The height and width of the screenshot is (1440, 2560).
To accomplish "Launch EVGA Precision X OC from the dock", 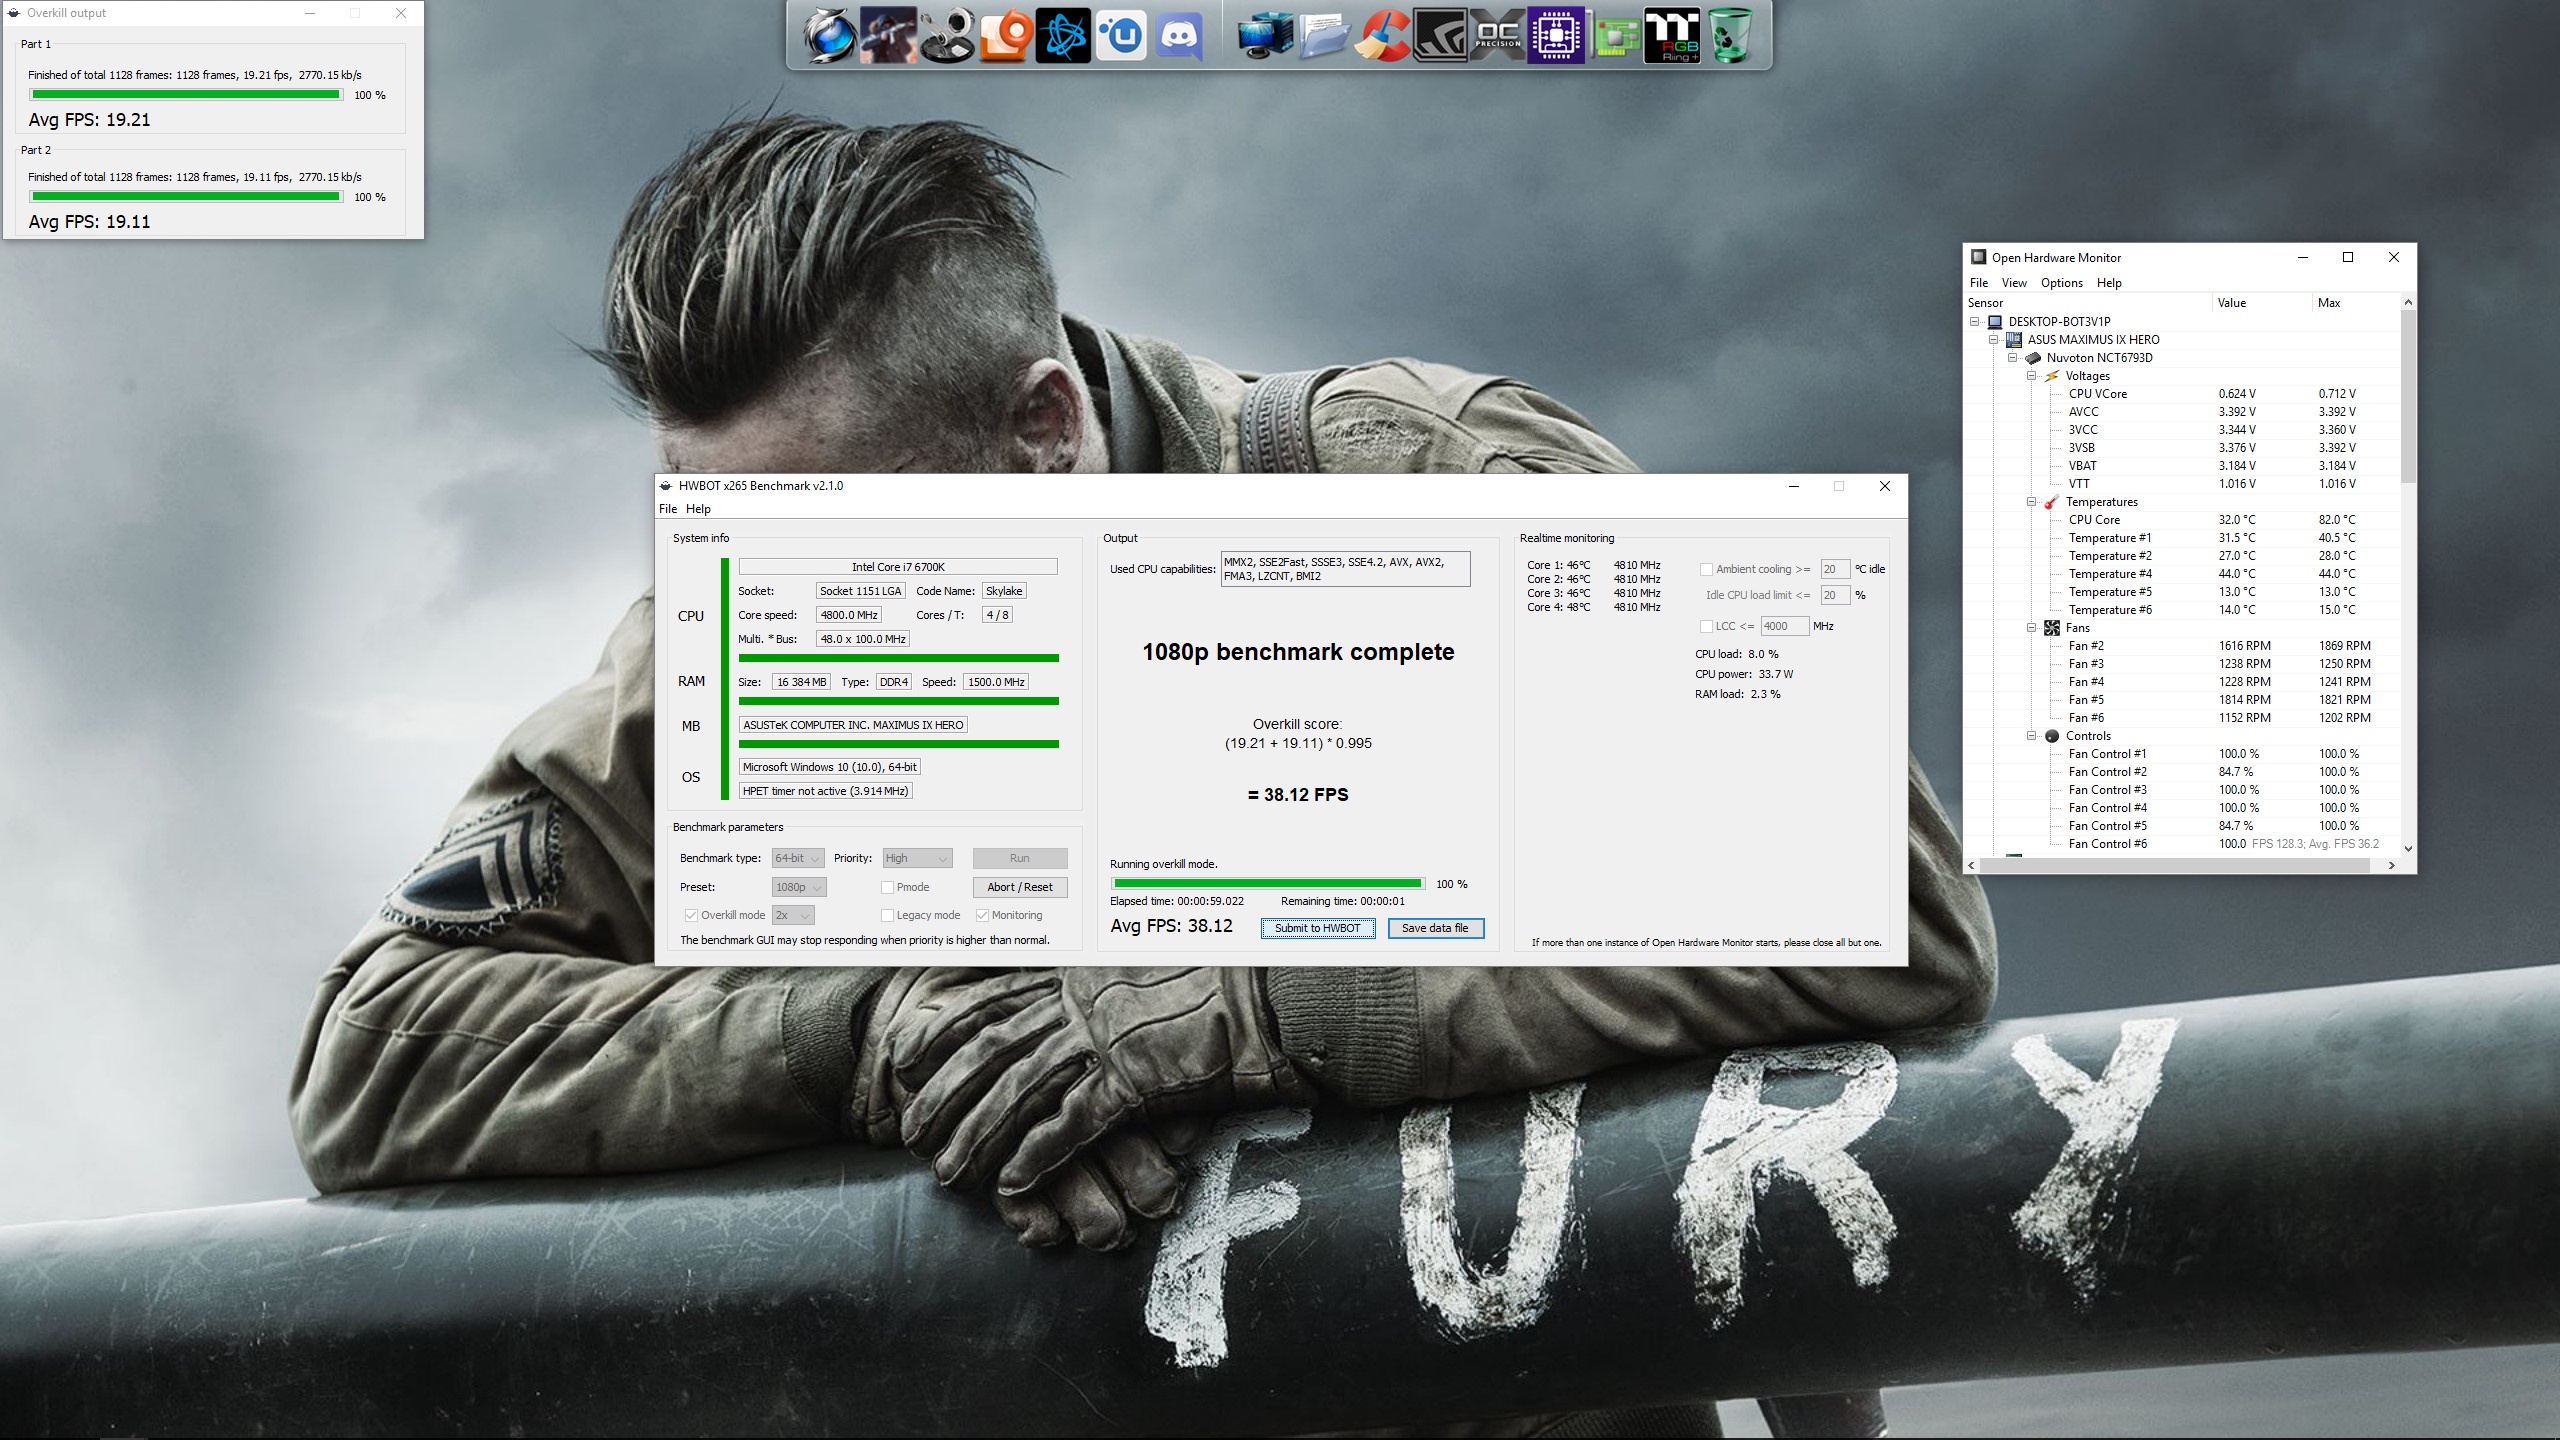I will coord(1497,36).
